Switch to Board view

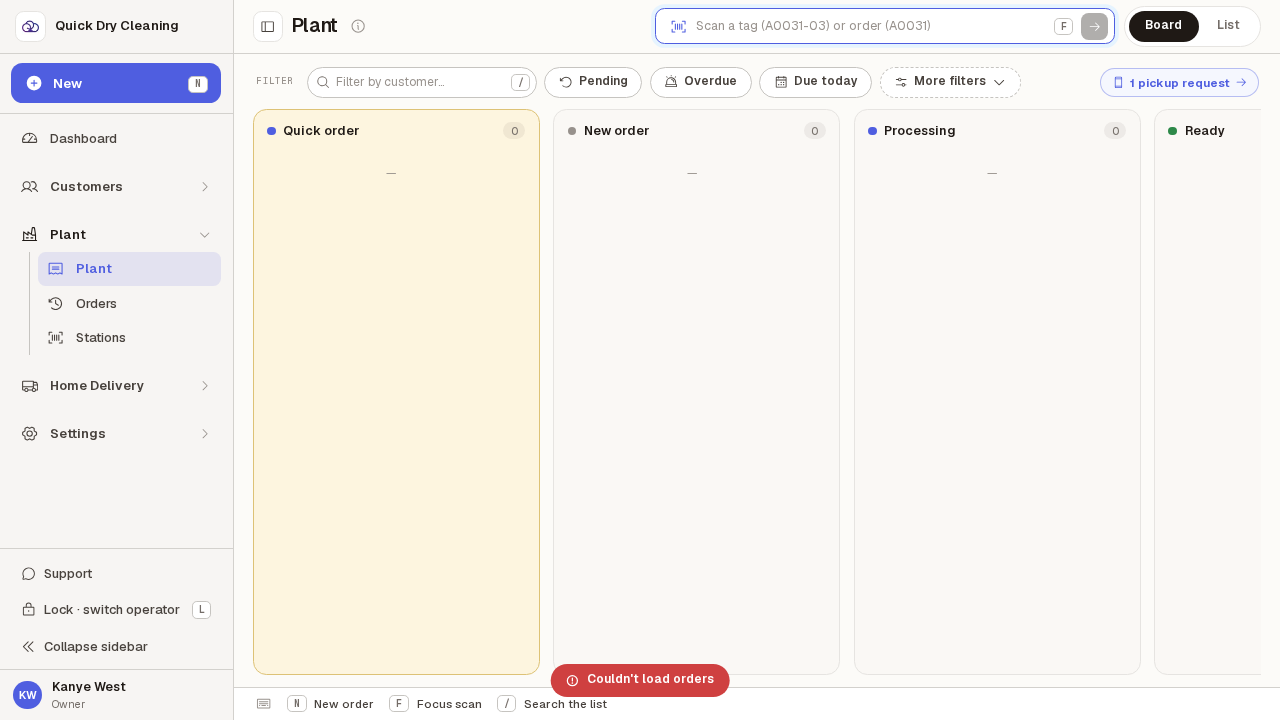point(1163,26)
